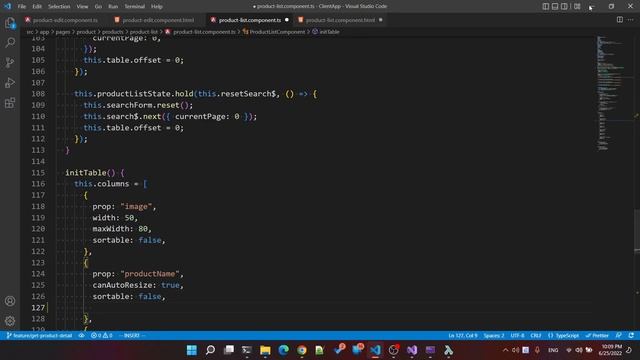Click the 'product-list' breadcrumb folder
This screenshot has height=360, width=640.
[143, 31]
